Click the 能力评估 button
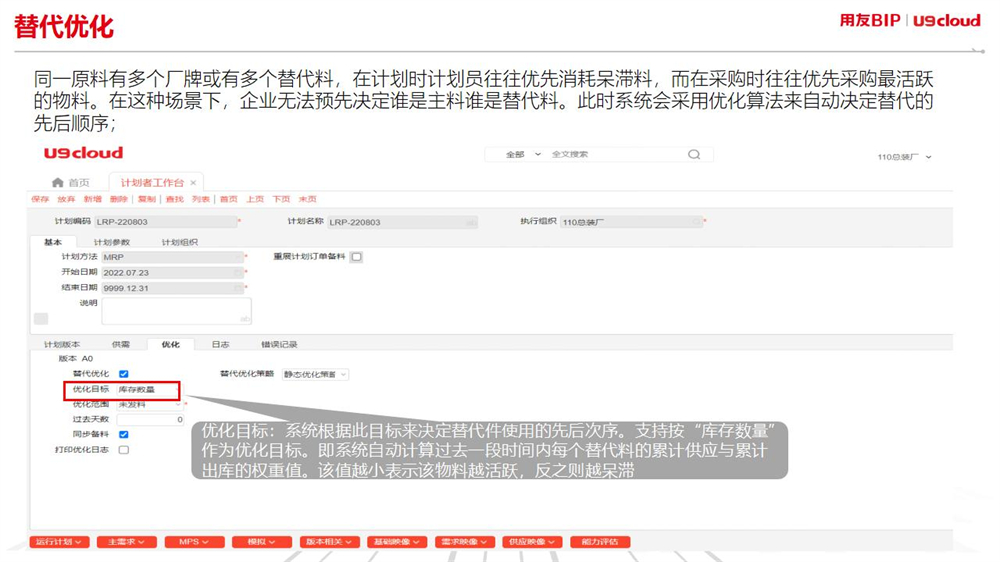Screen dimensions: 1000x562 (600, 542)
